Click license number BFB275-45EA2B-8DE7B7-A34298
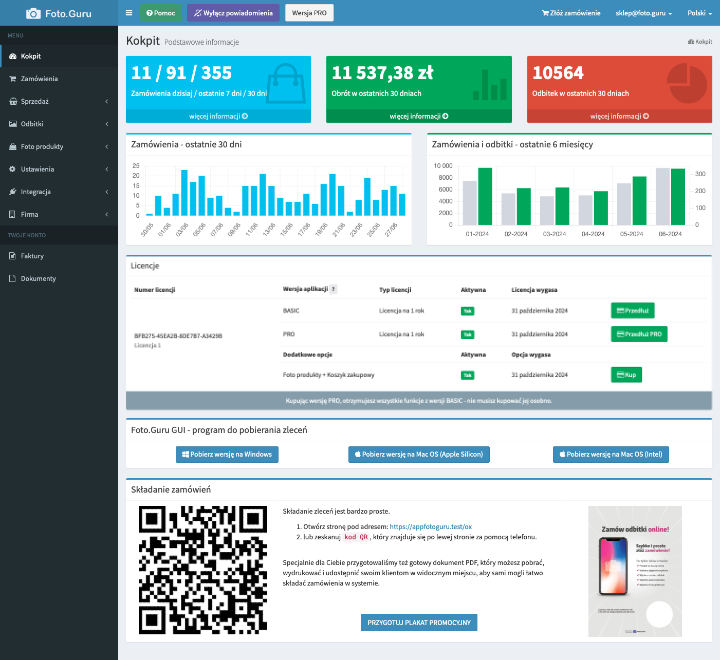This screenshot has width=720, height=660. tap(178, 336)
